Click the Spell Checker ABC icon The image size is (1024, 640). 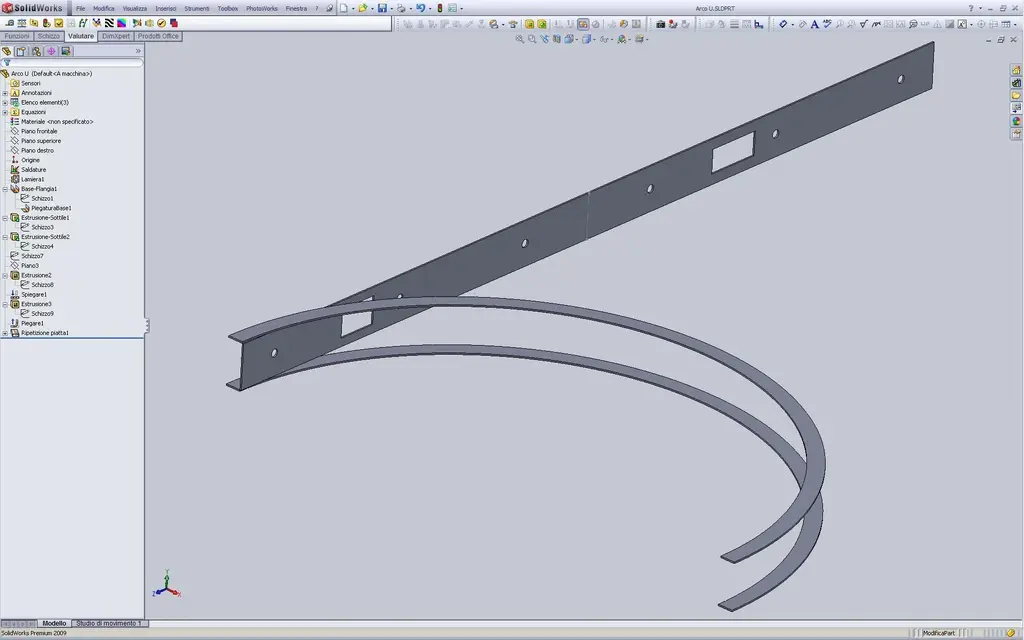pos(827,24)
